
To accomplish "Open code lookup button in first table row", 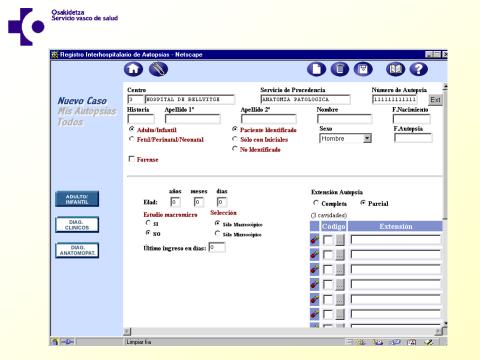I will point(340,240).
